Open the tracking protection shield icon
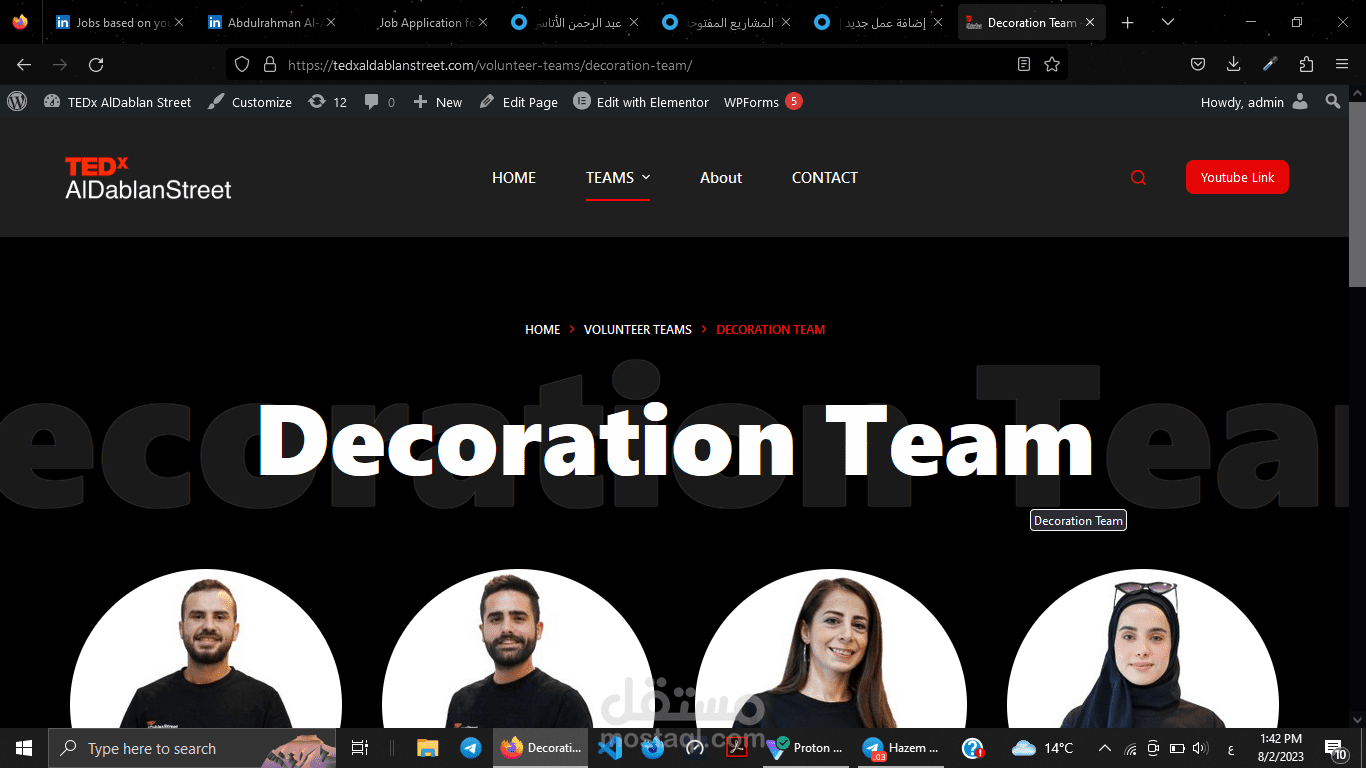 pyautogui.click(x=241, y=64)
